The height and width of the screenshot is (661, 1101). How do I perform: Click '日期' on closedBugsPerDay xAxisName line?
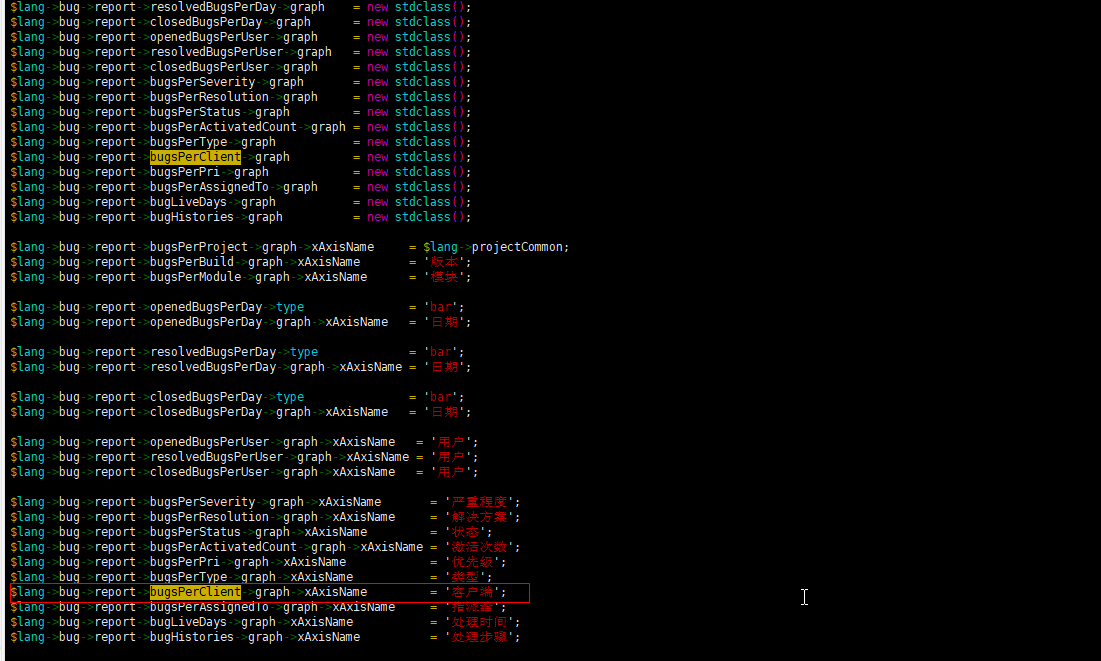(x=444, y=412)
